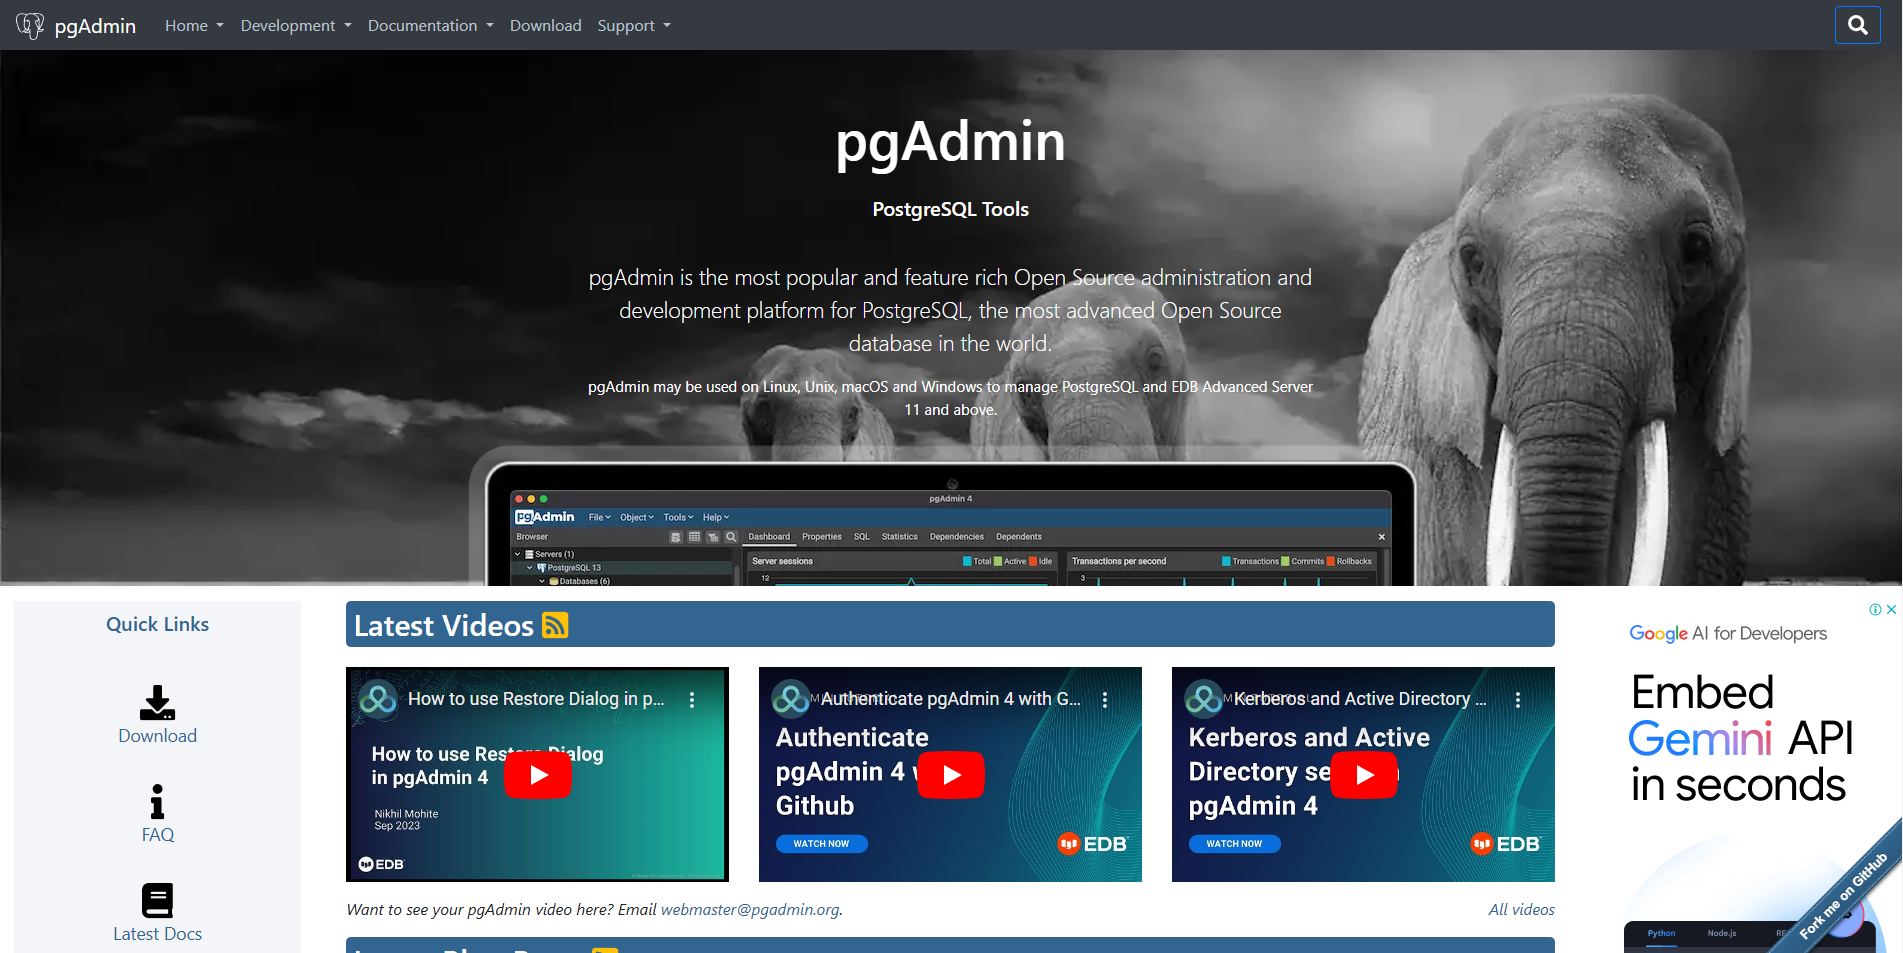The image size is (1903, 953).
Task: Click the Latest Videos heading
Action: click(444, 626)
